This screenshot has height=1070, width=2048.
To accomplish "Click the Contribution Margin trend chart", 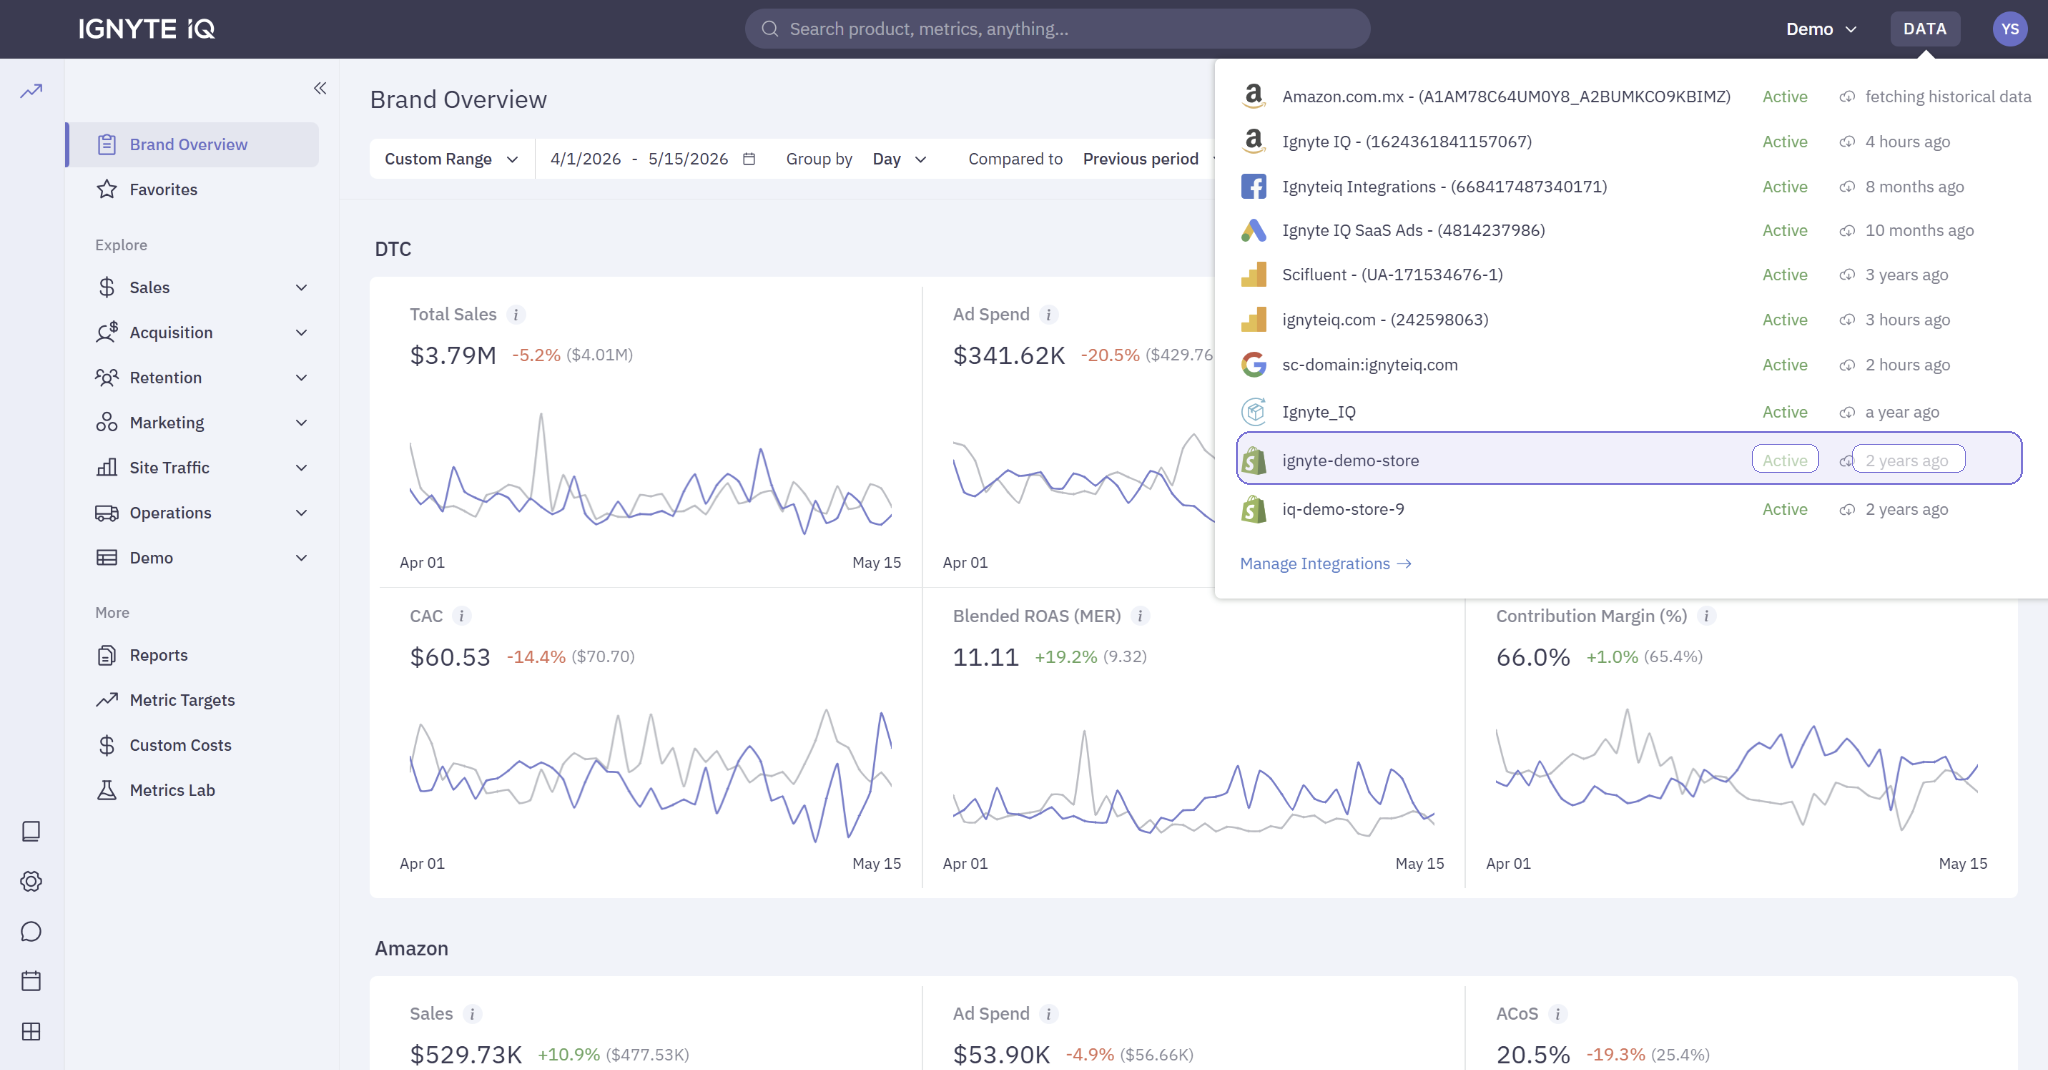I will pos(1737,770).
